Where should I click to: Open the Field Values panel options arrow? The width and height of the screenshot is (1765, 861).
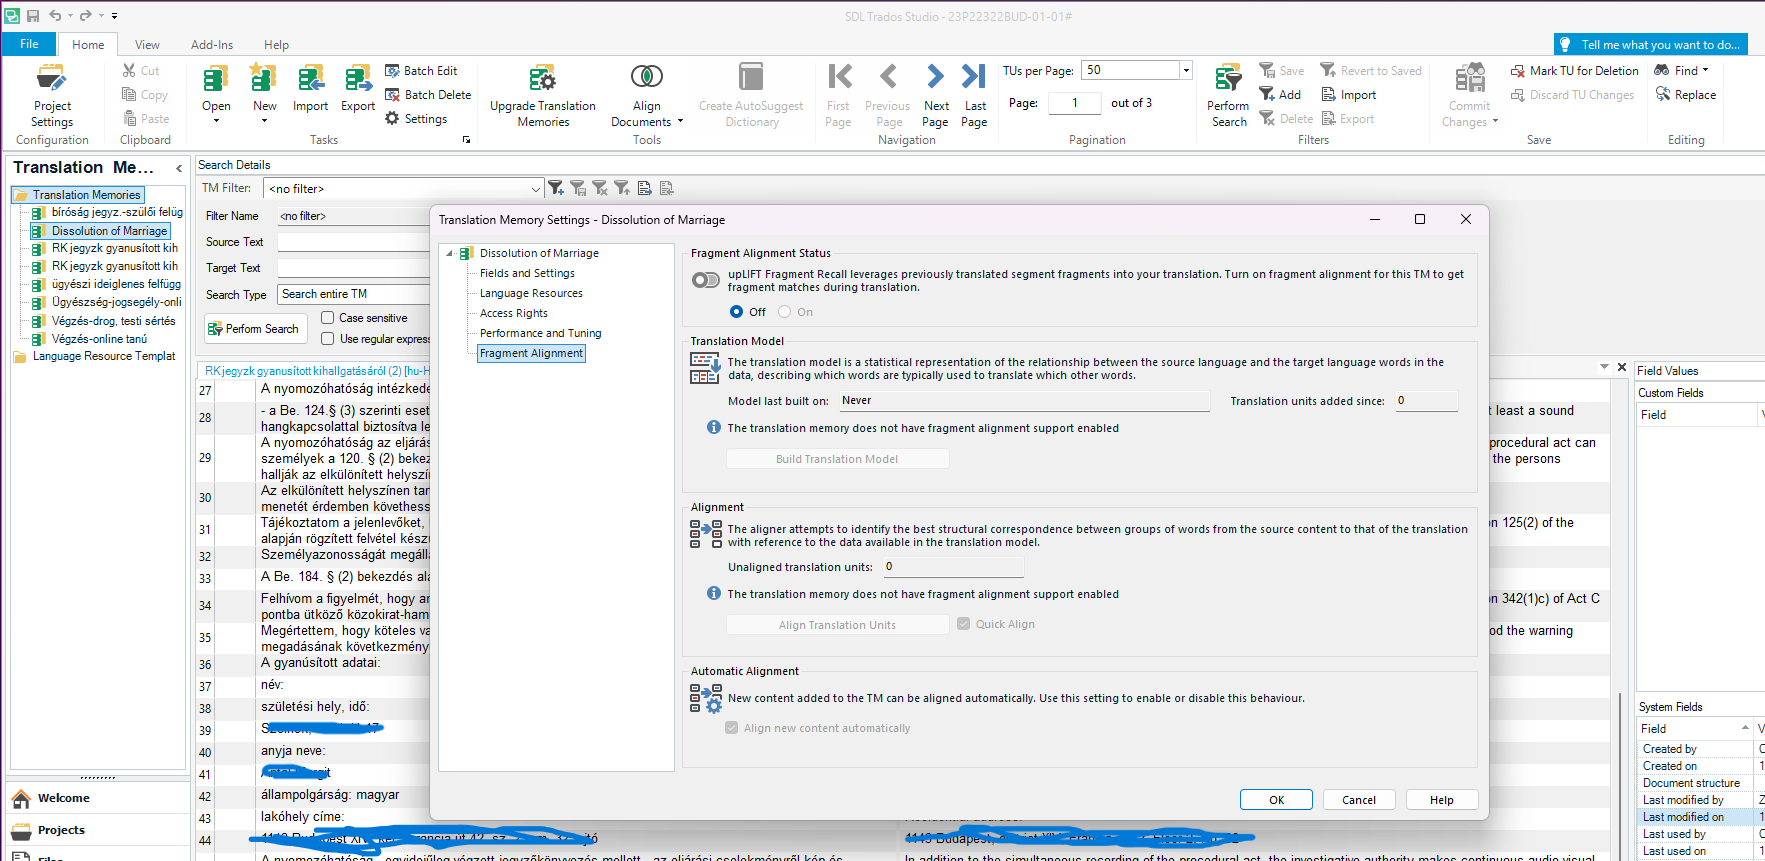1604,368
